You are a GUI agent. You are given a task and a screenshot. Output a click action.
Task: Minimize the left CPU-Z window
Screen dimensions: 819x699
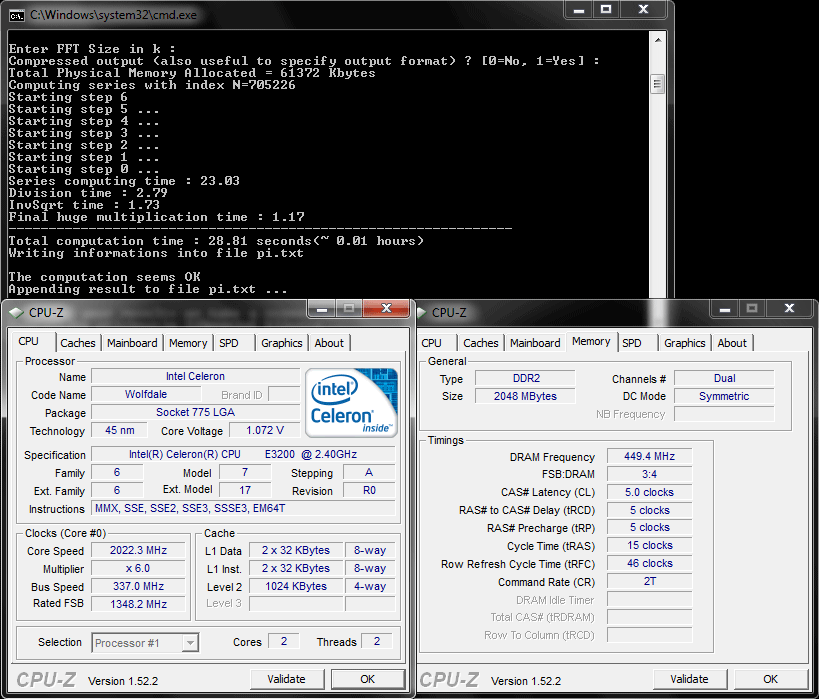pos(322,308)
